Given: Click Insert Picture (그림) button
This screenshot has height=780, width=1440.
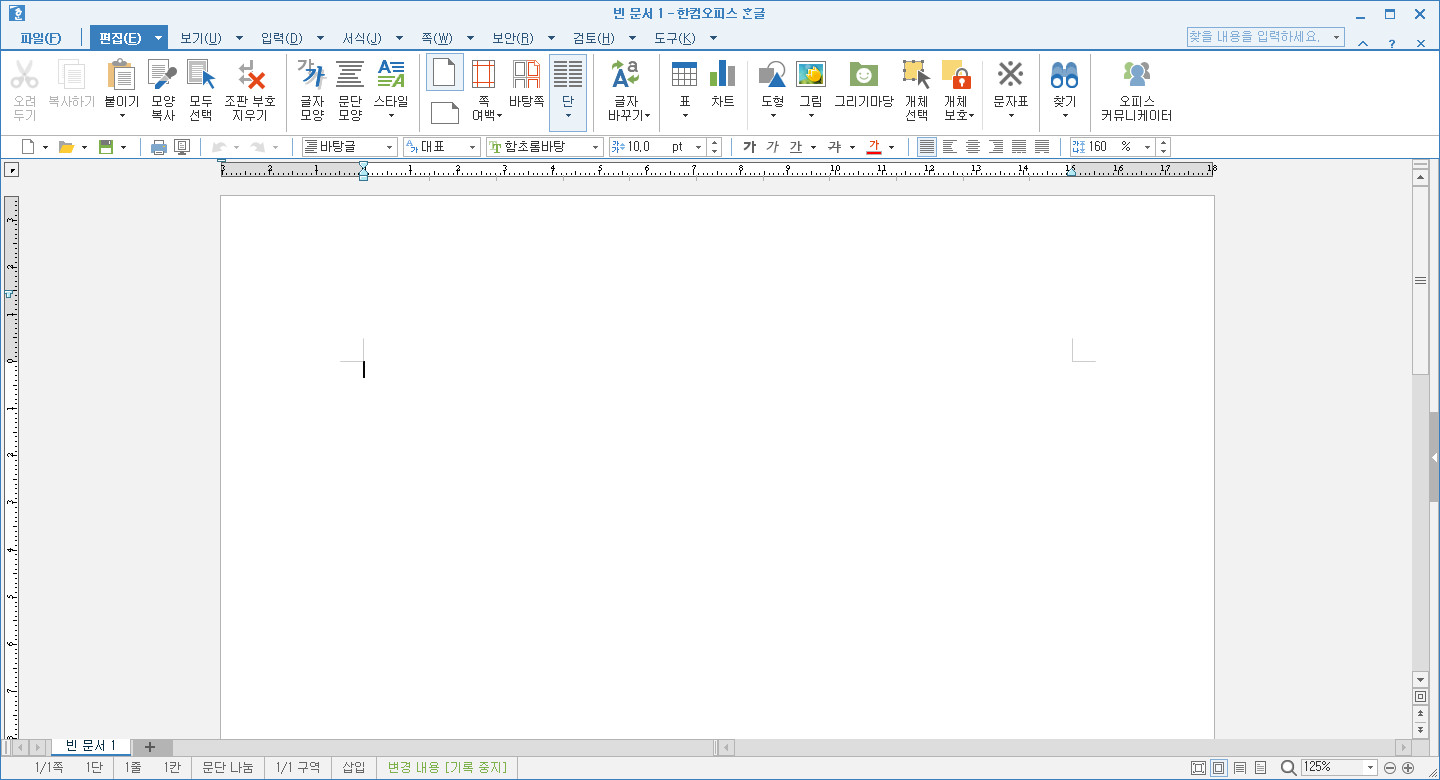Looking at the screenshot, I should click(811, 88).
